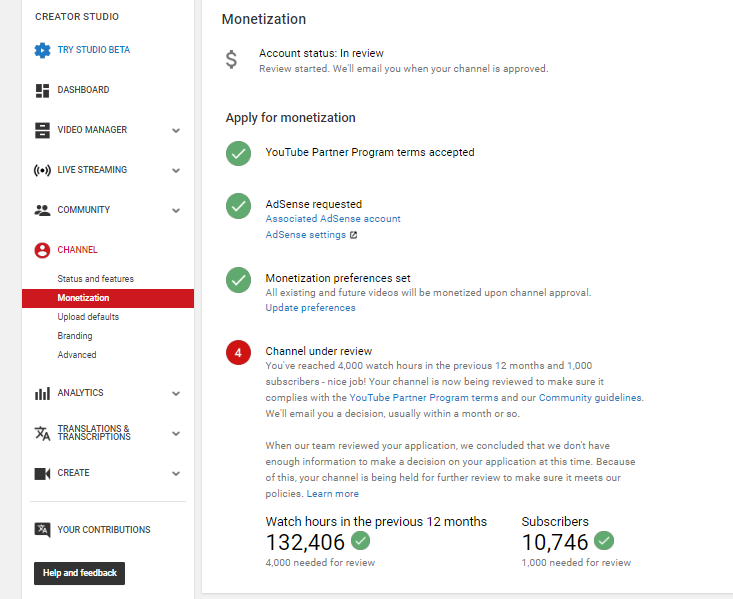Viewport: 733px width, 599px height.
Task: Click the Create camera icon
Action: (42, 474)
